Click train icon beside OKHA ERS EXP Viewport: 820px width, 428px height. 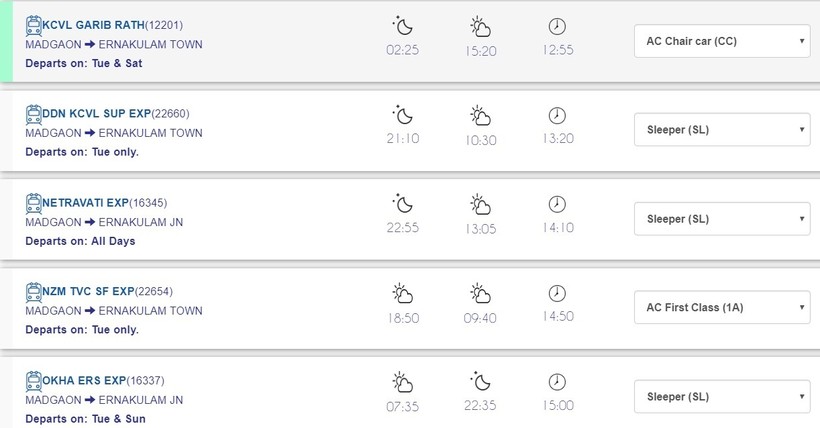point(34,380)
